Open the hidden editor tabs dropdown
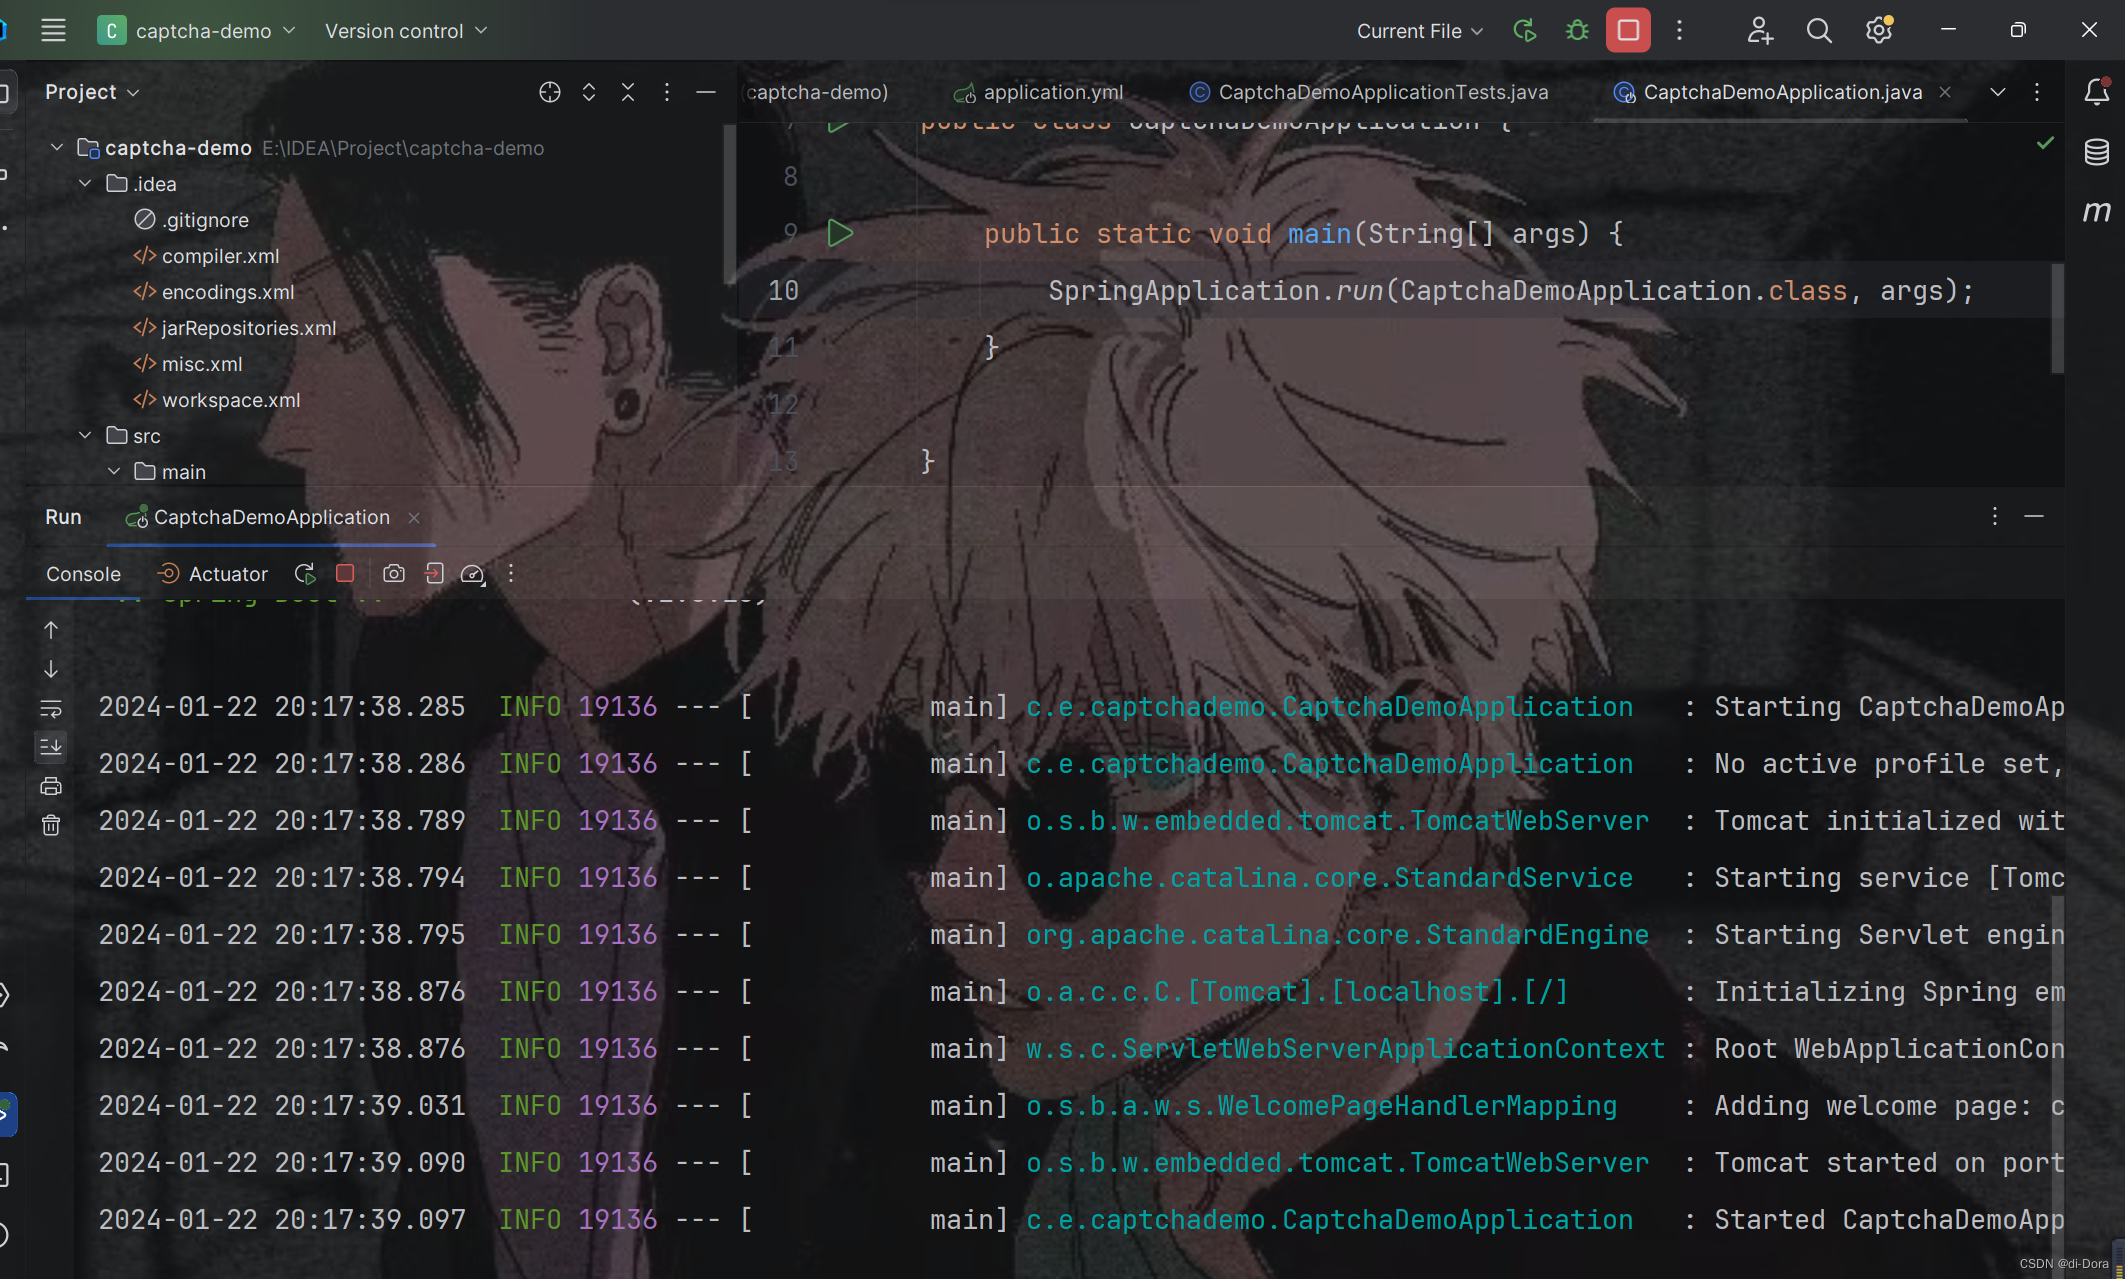 point(1998,92)
